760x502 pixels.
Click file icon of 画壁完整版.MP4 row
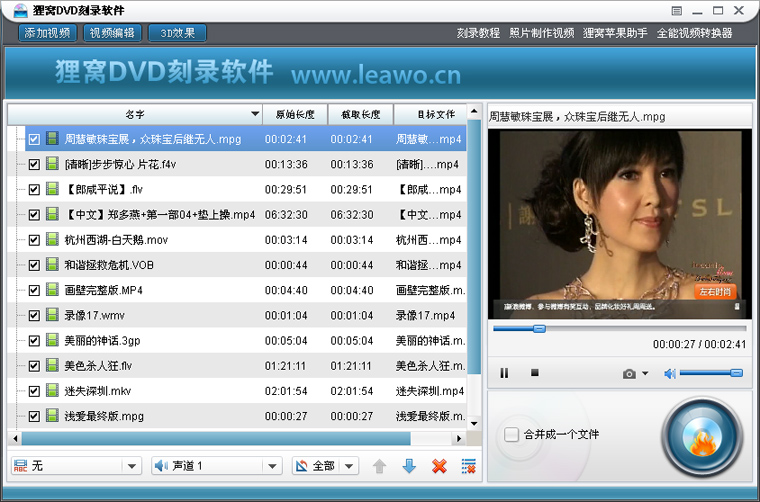click(52, 290)
